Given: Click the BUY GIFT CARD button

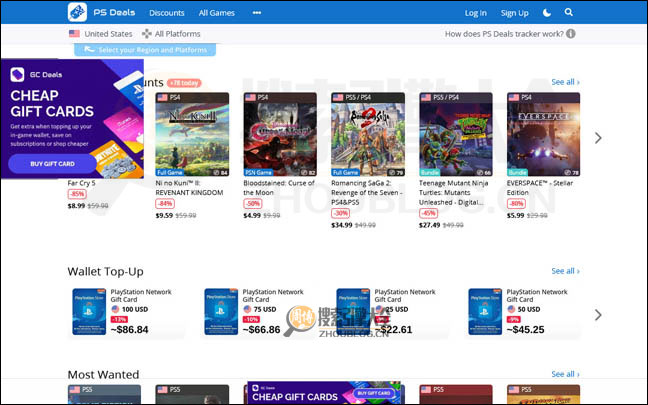Looking at the screenshot, I should tap(52, 164).
